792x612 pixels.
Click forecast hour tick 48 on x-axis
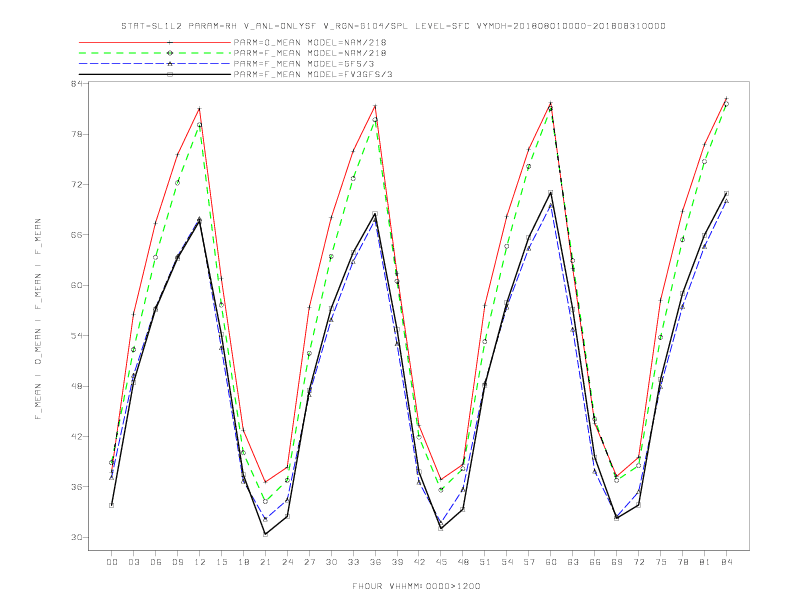(x=463, y=562)
